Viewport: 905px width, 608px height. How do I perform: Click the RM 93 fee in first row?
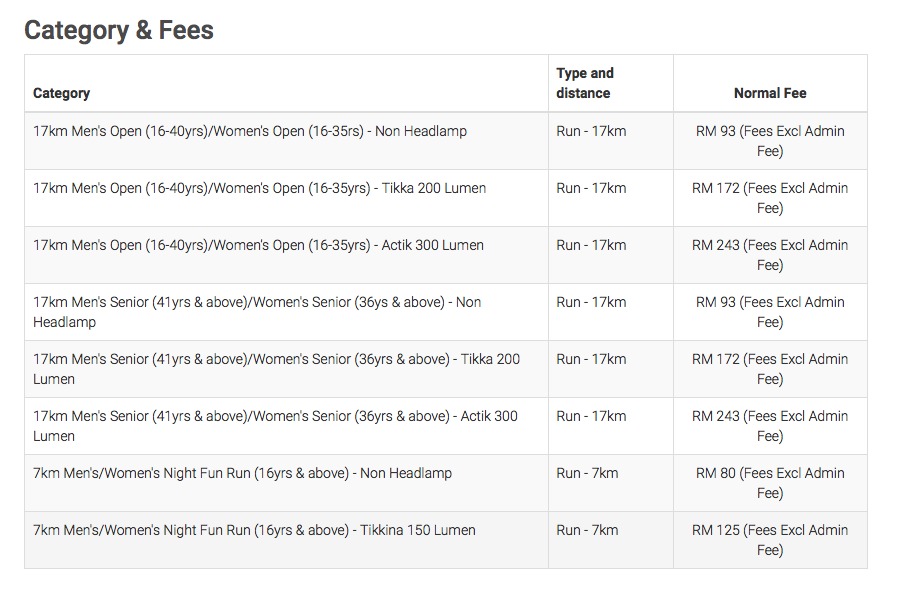(770, 141)
